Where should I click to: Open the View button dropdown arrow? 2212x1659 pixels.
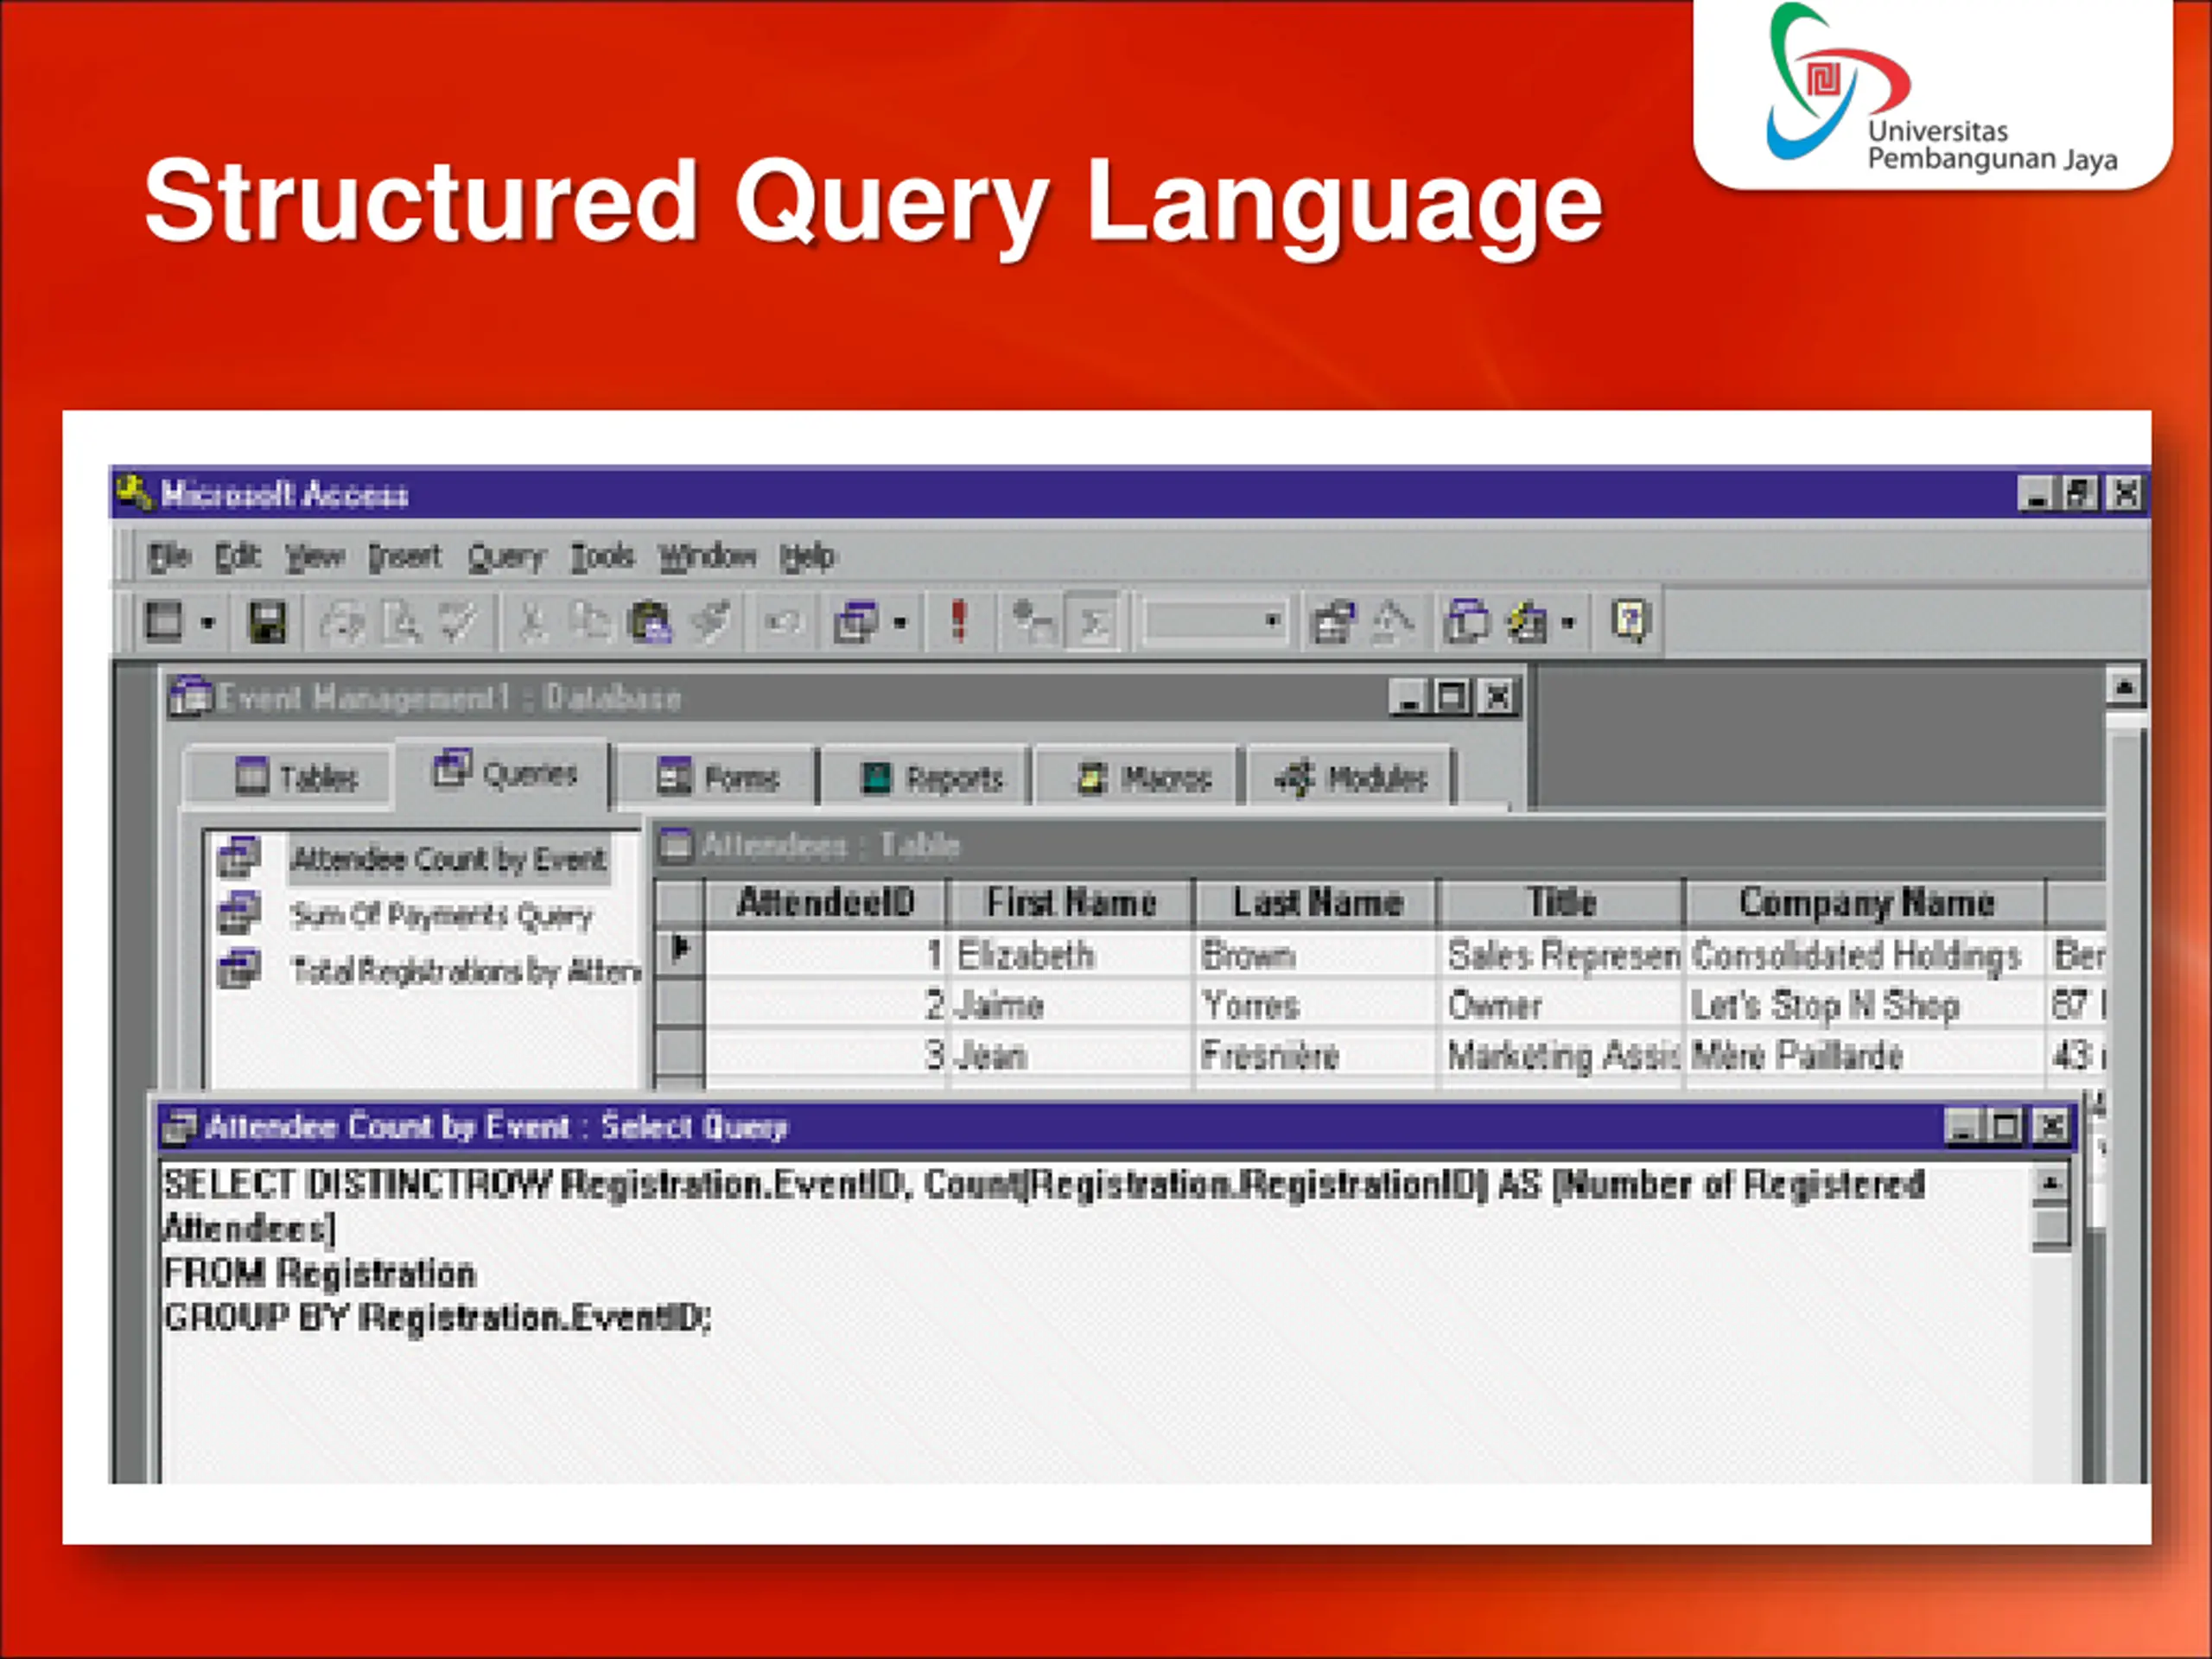[208, 623]
